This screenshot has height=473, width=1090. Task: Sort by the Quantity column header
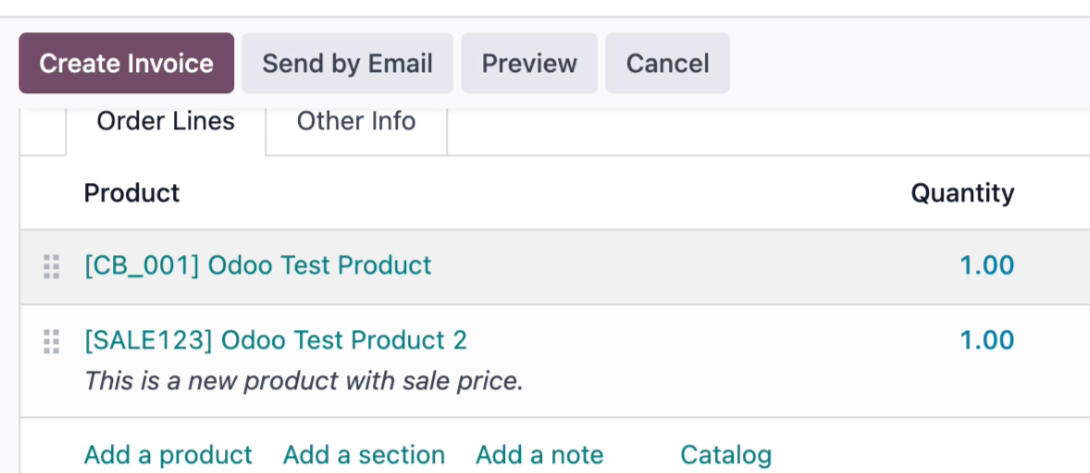coord(962,193)
